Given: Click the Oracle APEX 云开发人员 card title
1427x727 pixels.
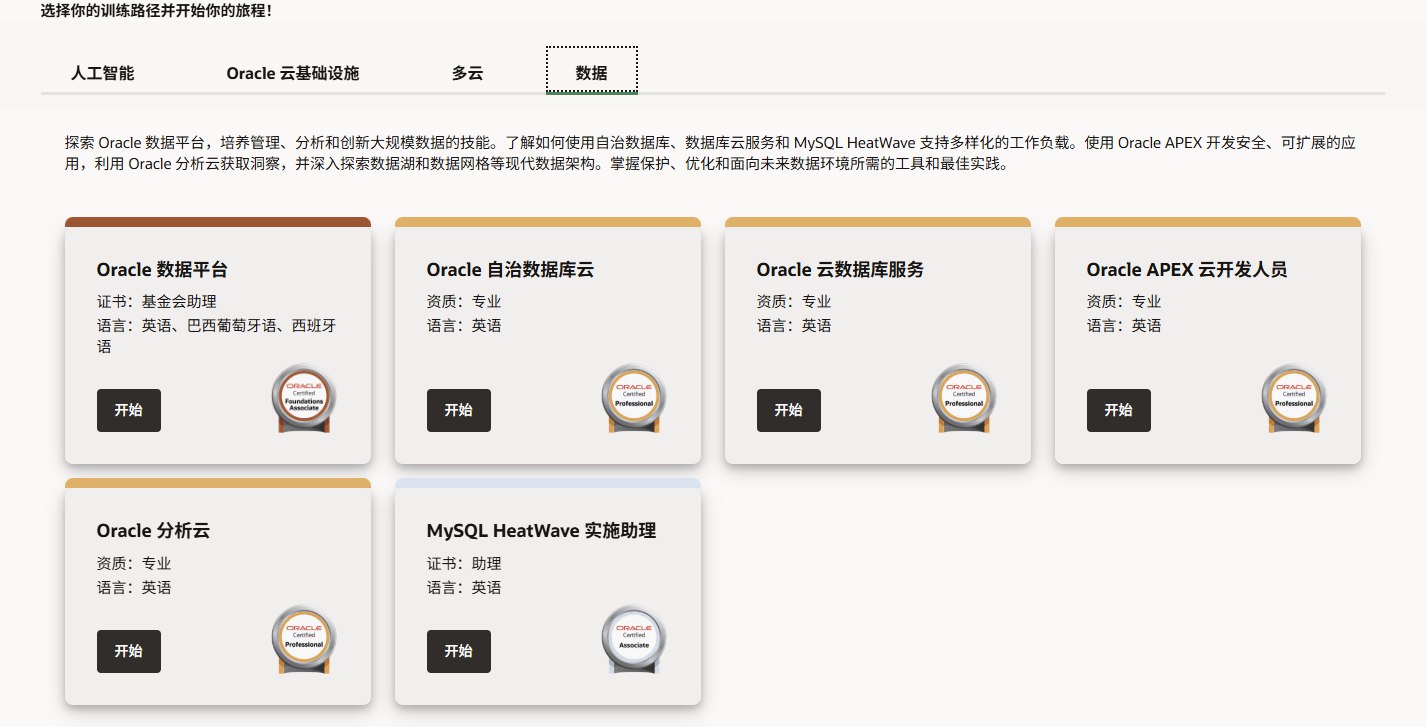Looking at the screenshot, I should click(1186, 270).
